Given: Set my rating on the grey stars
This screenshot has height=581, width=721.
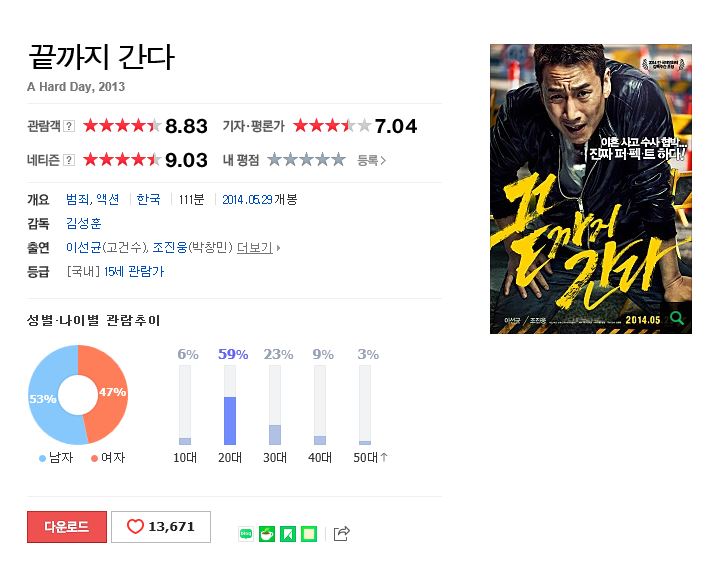Looking at the screenshot, I should click(306, 159).
